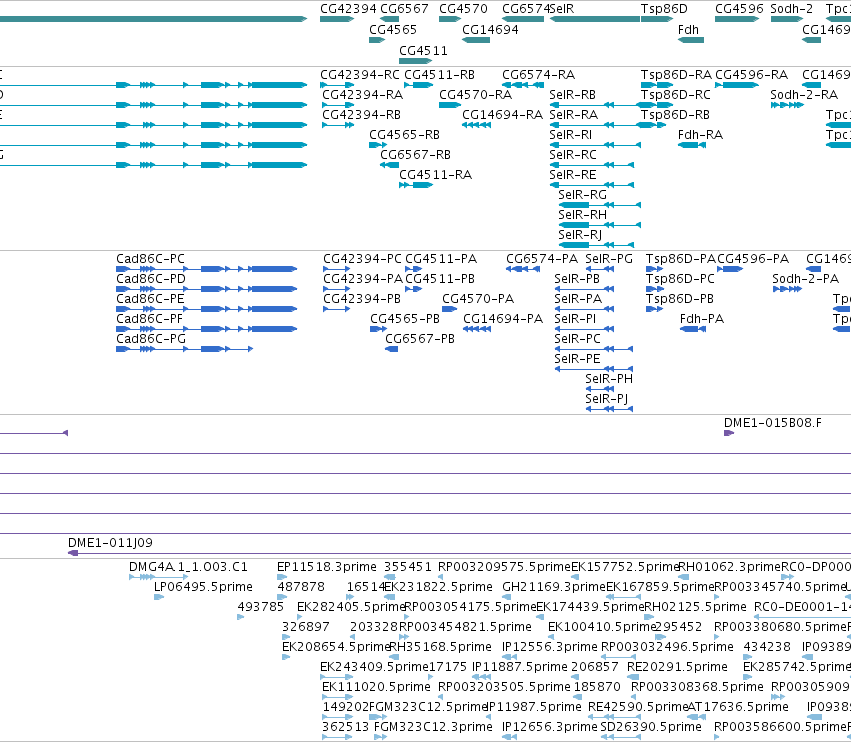Image resolution: width=851 pixels, height=742 pixels.
Task: Open the 434238 feature
Action: 767,647
